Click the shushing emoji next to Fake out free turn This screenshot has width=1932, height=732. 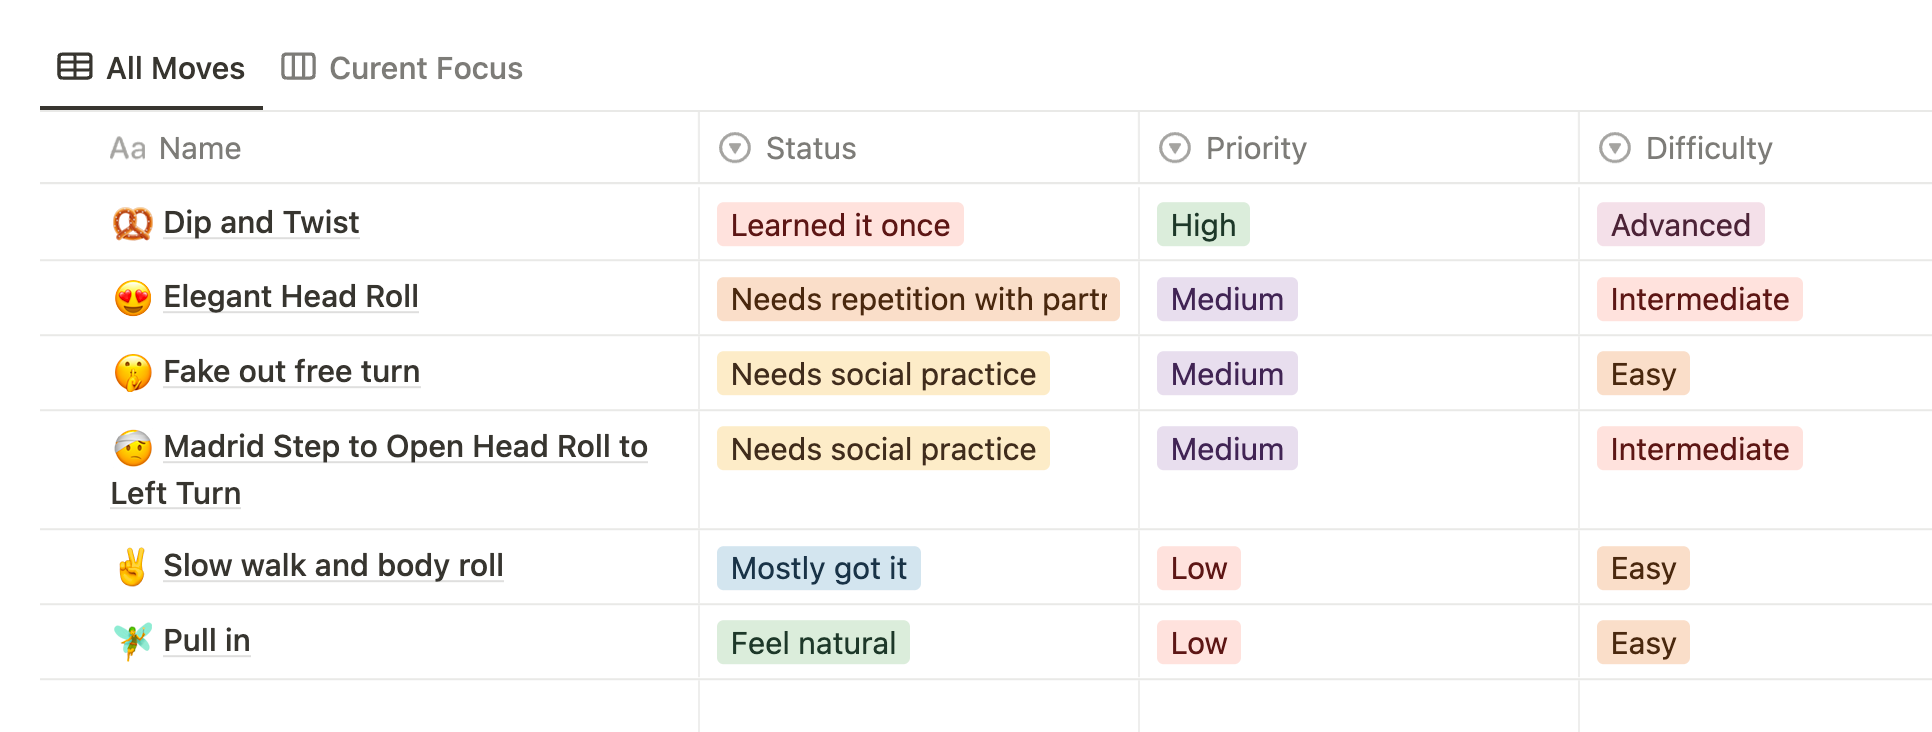tap(132, 372)
